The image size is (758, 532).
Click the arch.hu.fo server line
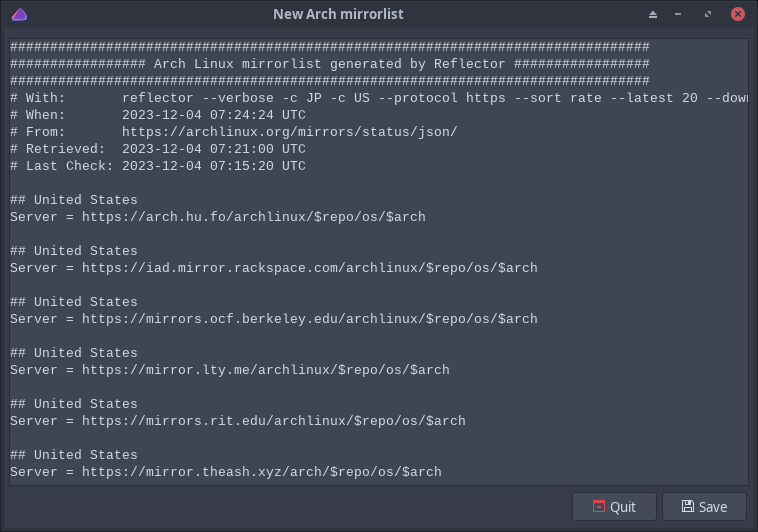coord(218,217)
